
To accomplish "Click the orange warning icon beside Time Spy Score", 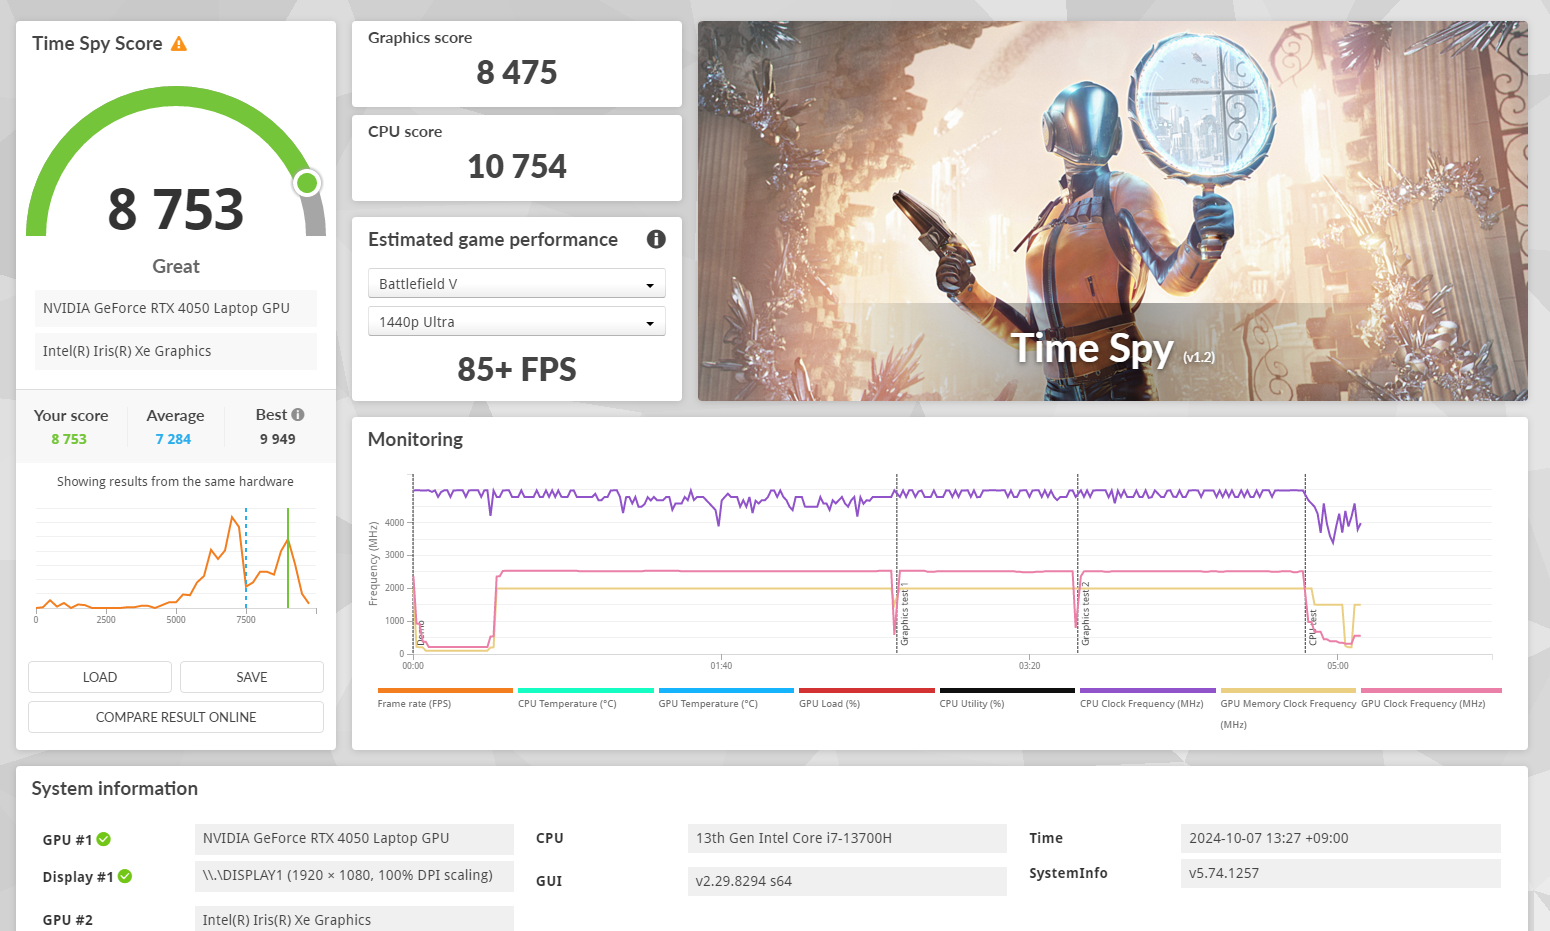I will tap(179, 44).
